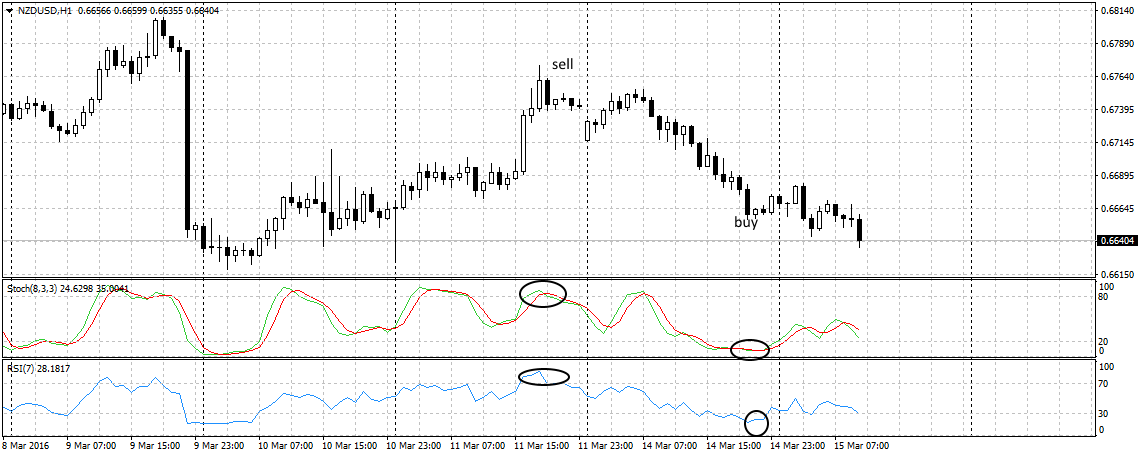This screenshot has width=1138, height=457.
Task: Click the 8 Mar 2016 date label
Action: (29, 446)
